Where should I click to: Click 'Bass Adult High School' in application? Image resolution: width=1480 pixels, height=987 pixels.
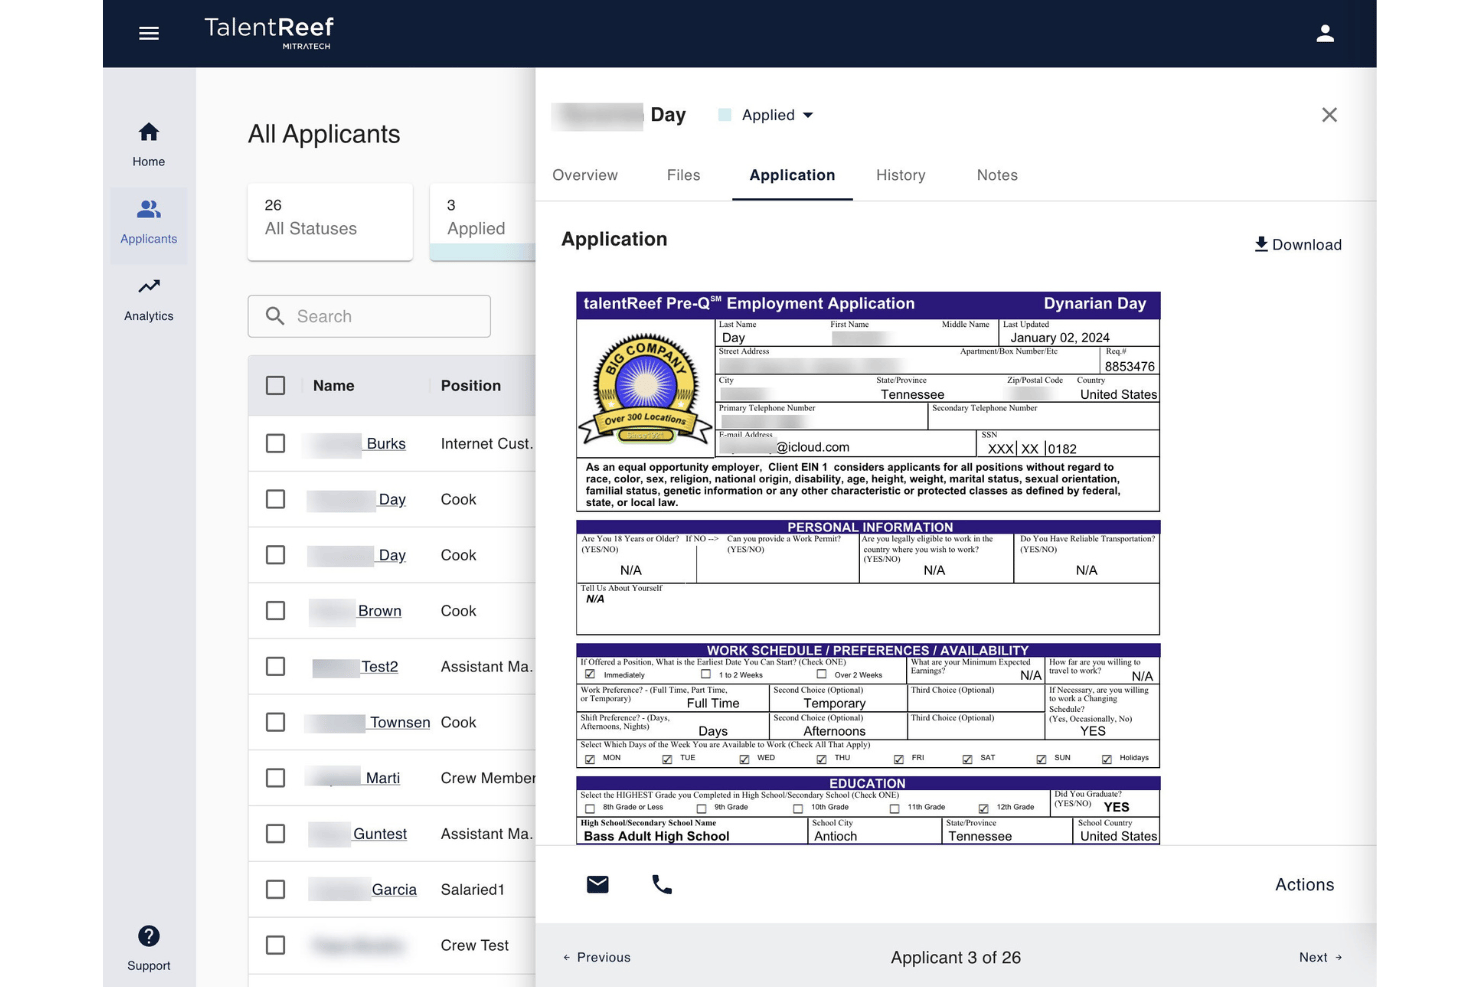click(x=656, y=836)
